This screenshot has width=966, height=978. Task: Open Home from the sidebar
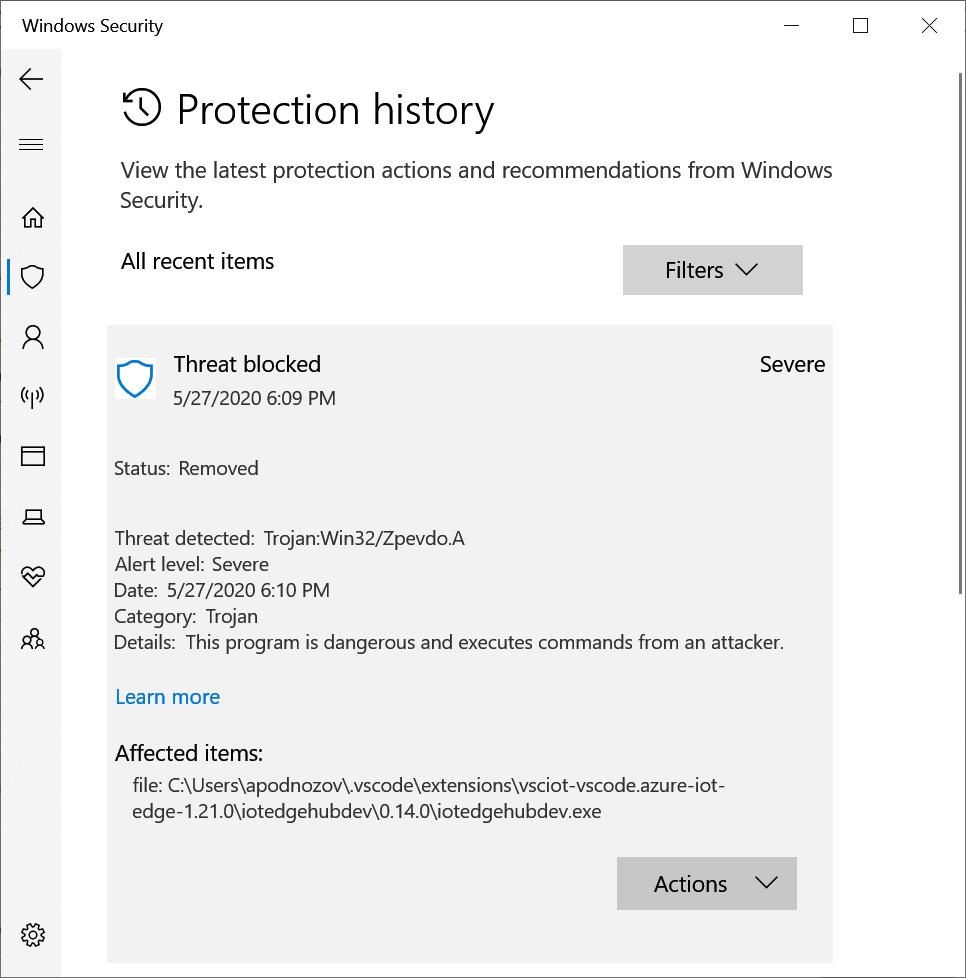point(32,217)
